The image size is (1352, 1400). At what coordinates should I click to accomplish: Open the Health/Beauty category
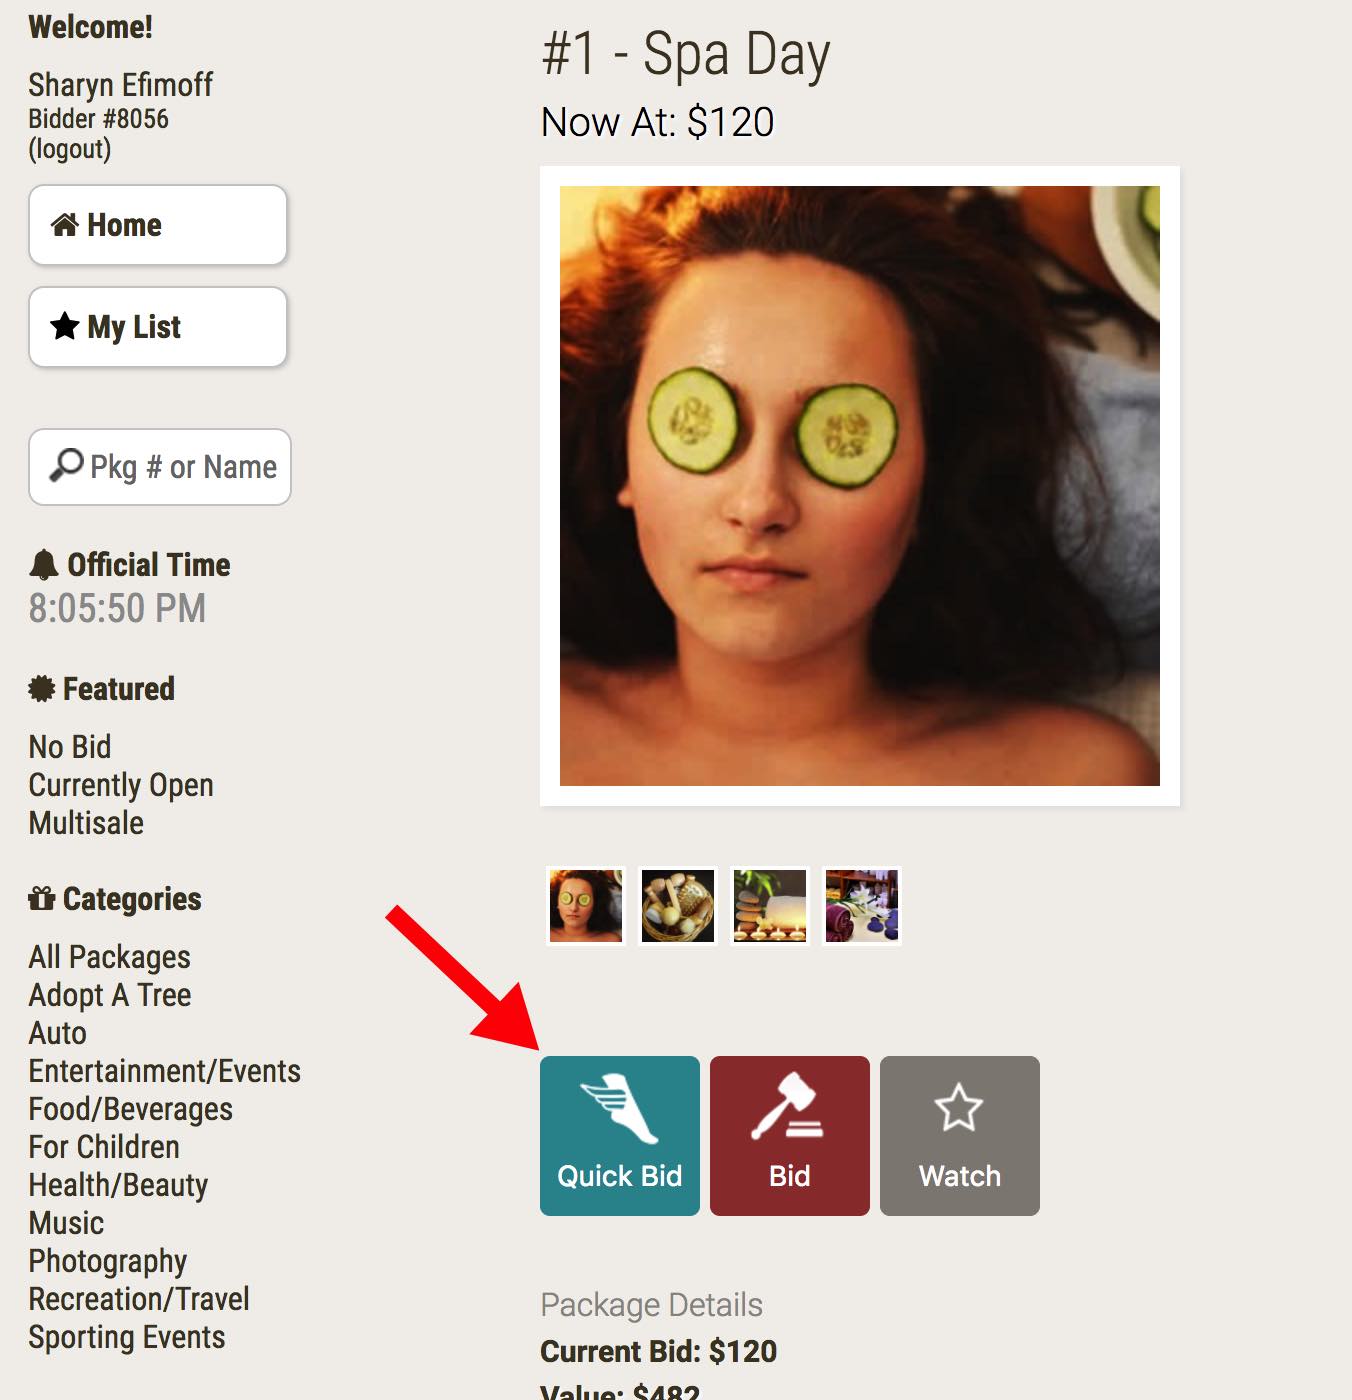(x=118, y=1185)
